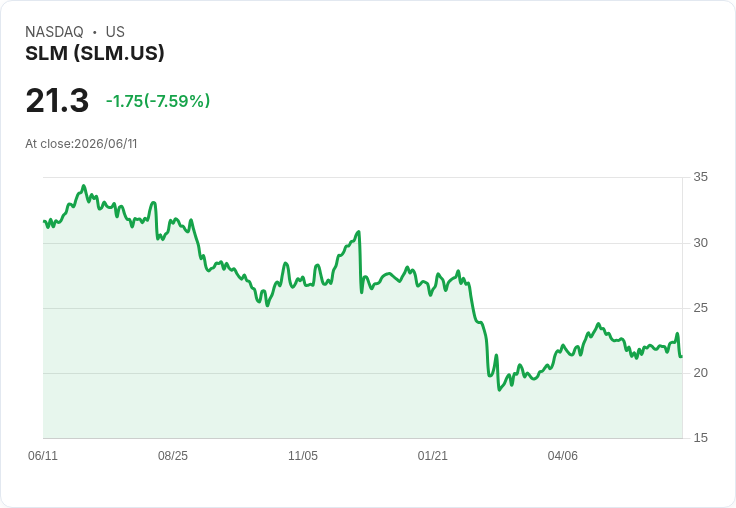Click the 35 price axis label
The height and width of the screenshot is (508, 736).
tap(701, 177)
